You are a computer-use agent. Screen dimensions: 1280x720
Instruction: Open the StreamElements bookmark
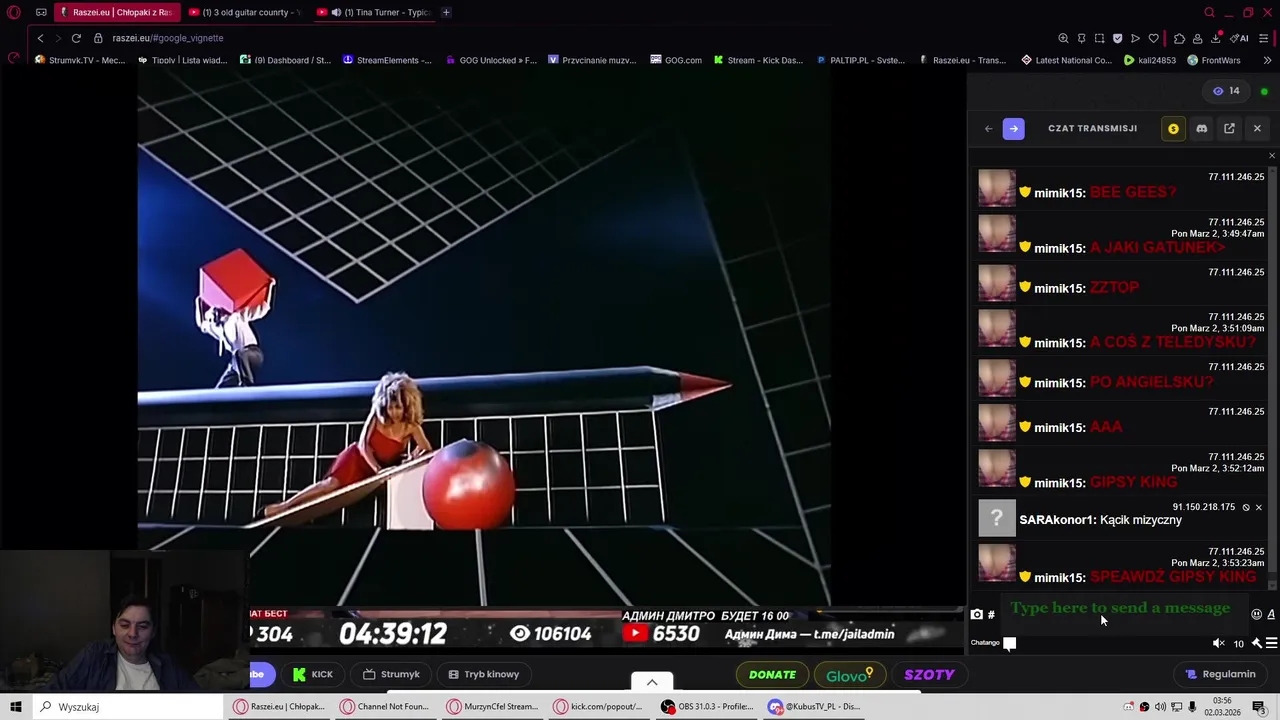pos(387,60)
